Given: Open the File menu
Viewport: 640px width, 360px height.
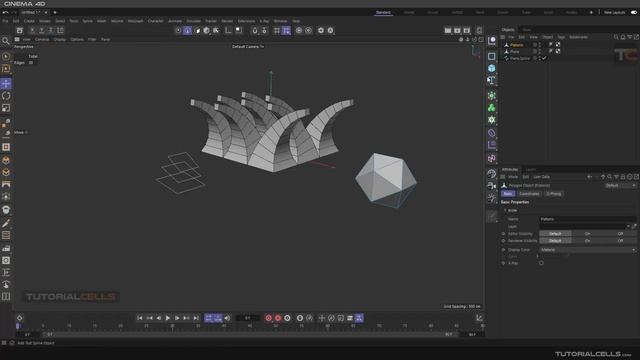Looking at the screenshot, I should click(x=5, y=21).
